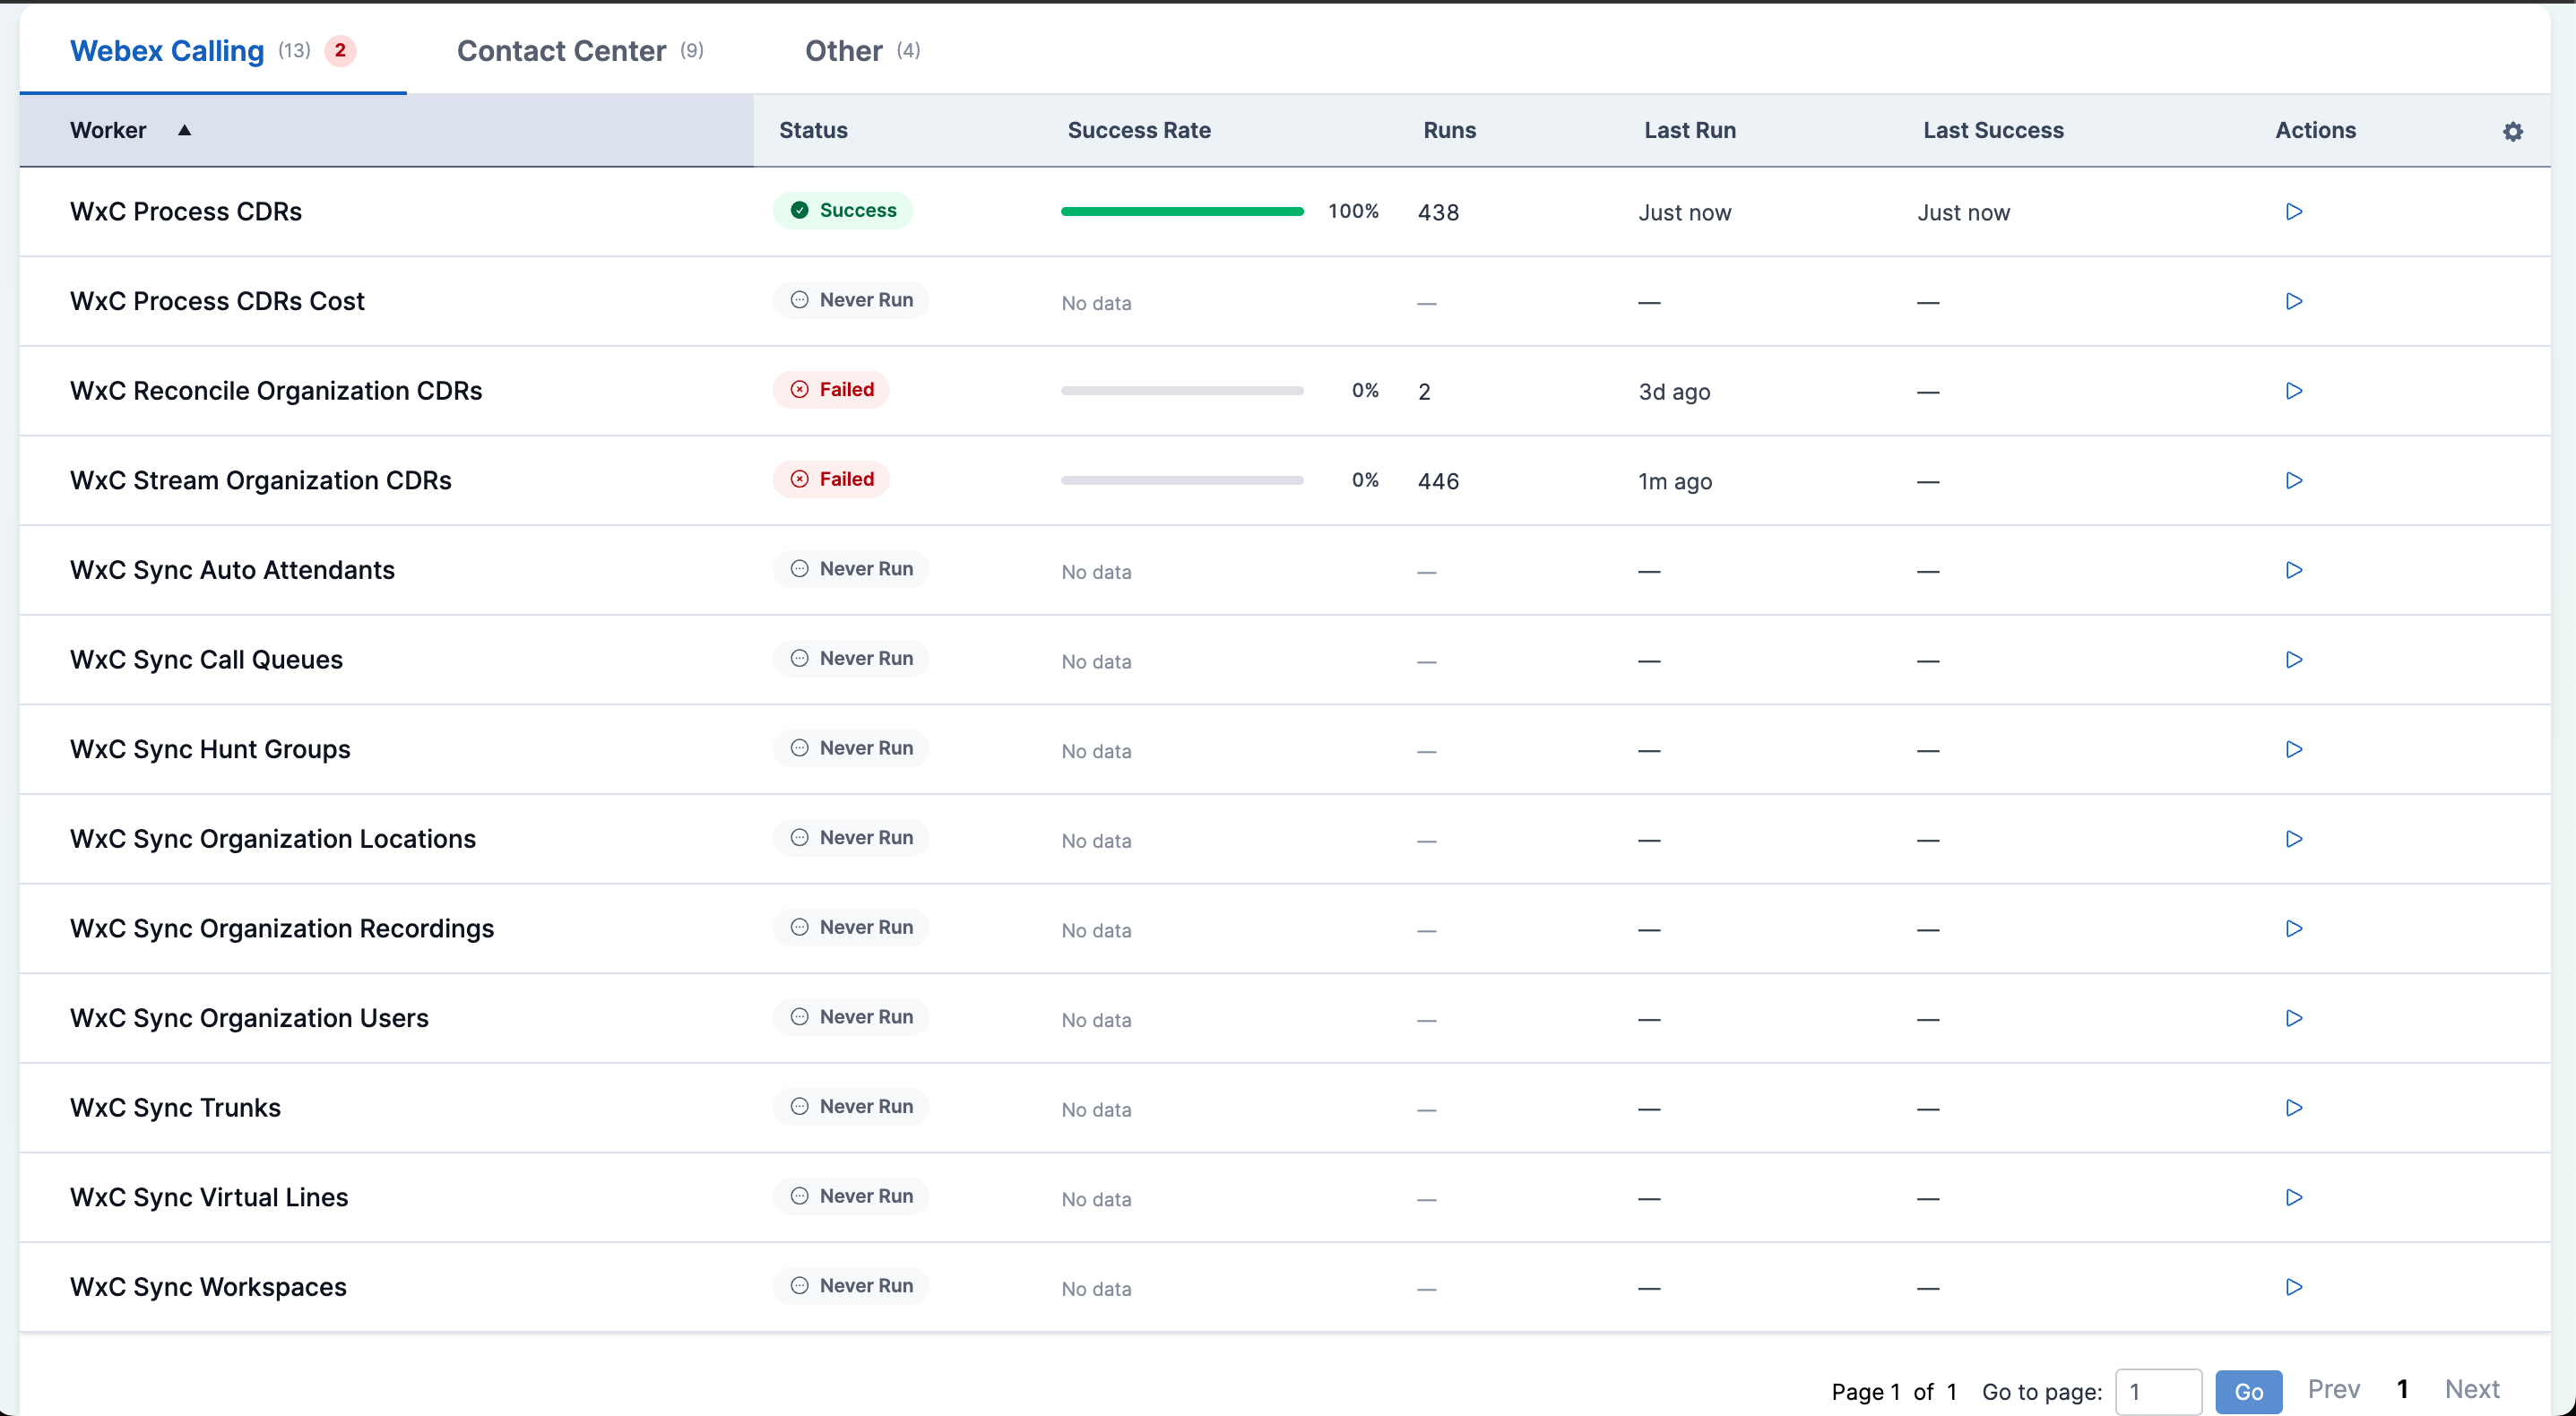Select page number 1 in pagination
2576x1416 pixels.
coord(2402,1389)
